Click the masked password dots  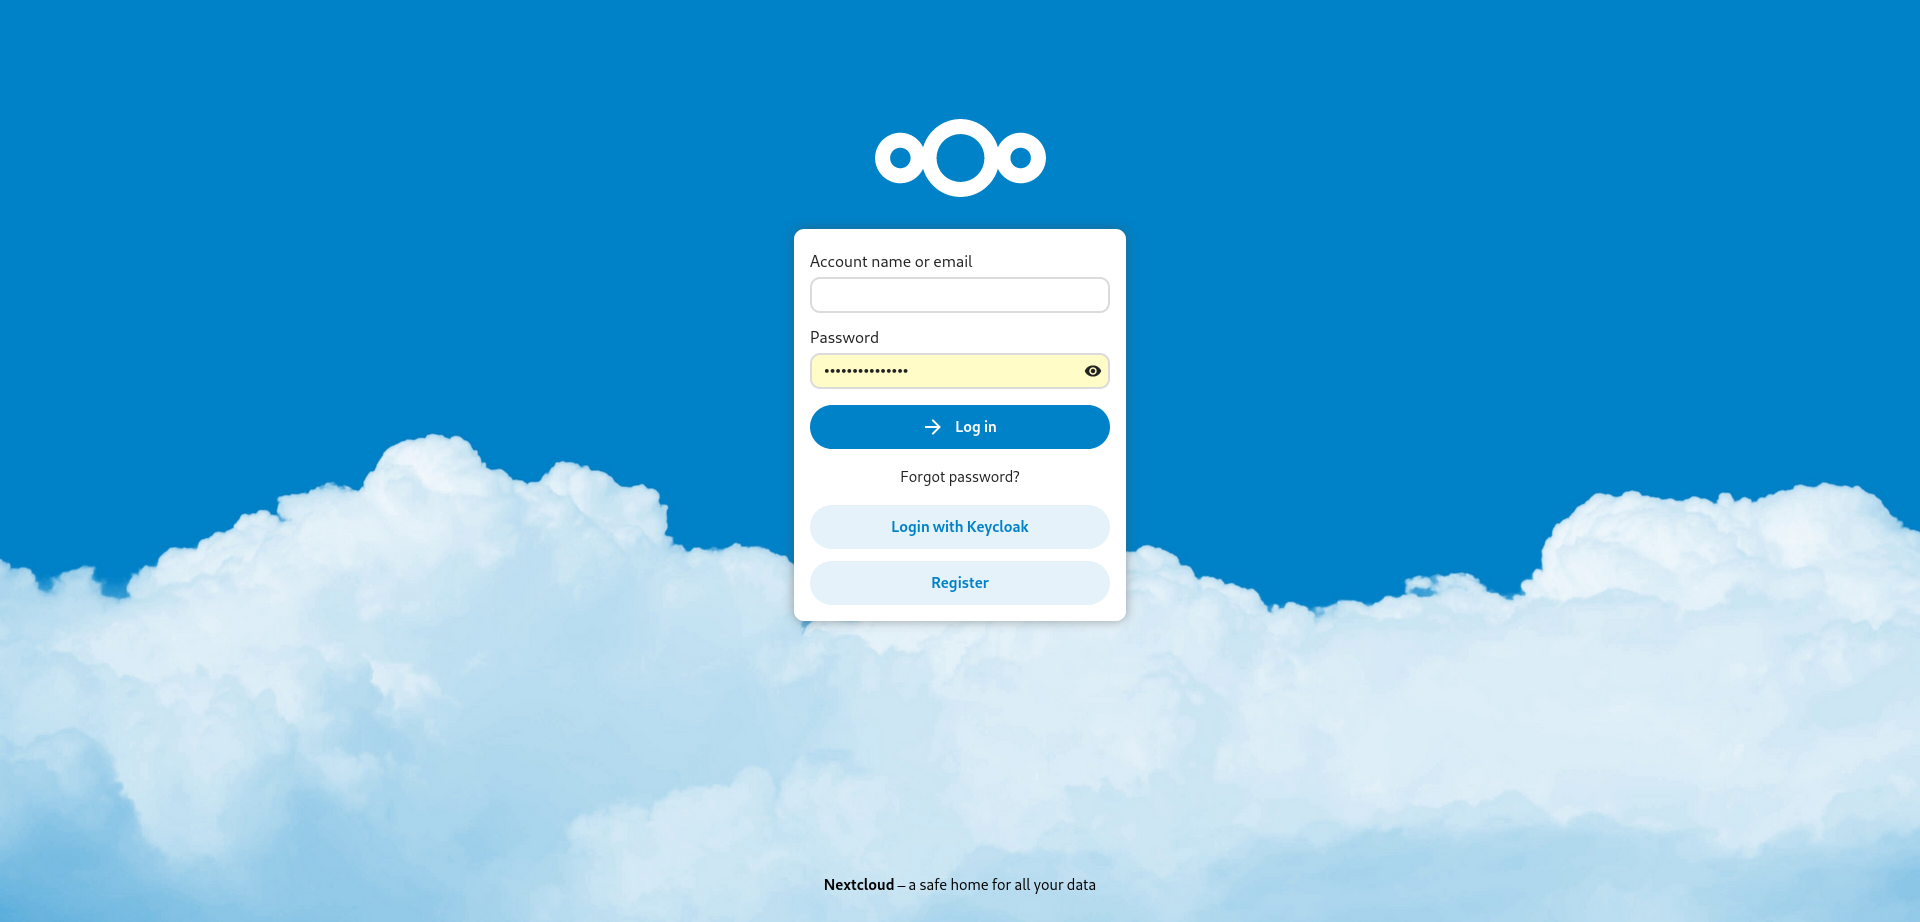click(x=866, y=371)
